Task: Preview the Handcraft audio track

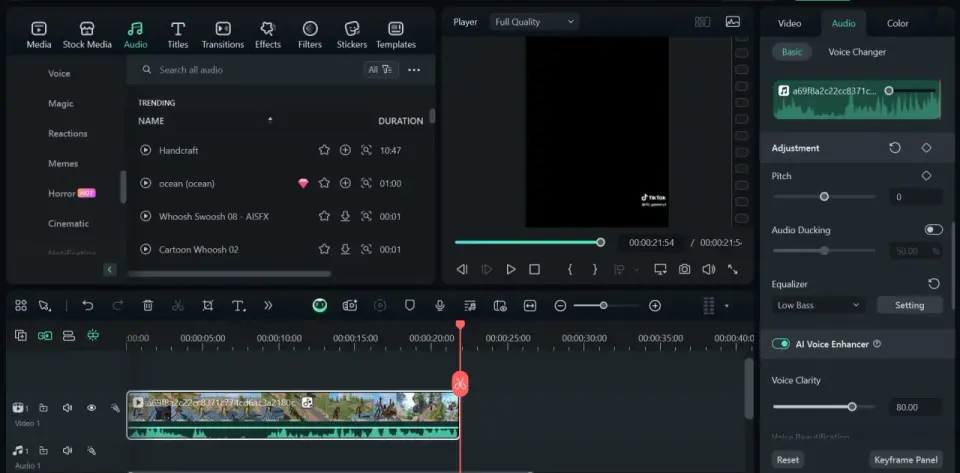Action: point(145,150)
